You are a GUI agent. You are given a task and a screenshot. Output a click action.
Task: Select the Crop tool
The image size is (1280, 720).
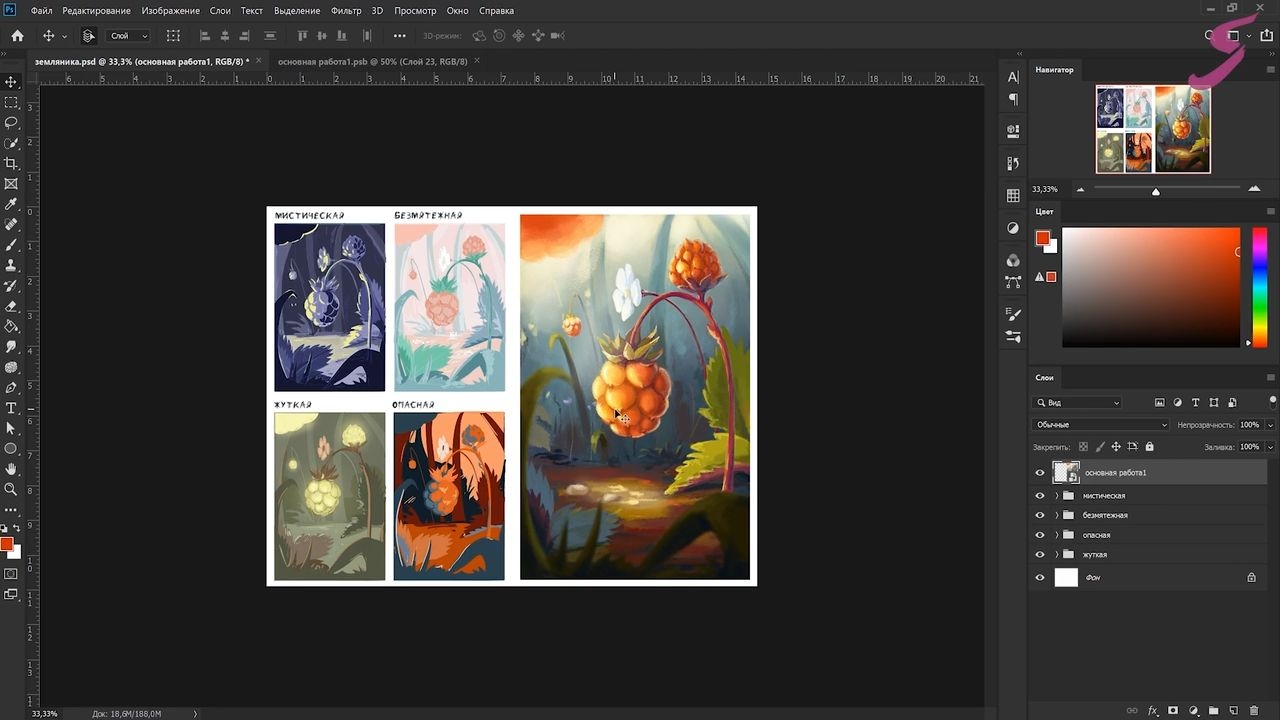11,163
